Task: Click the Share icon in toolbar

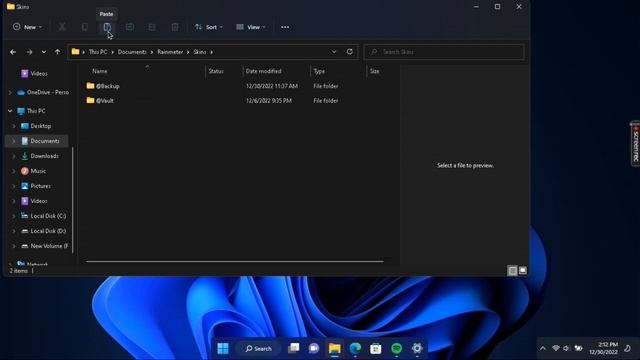Action: (152, 27)
